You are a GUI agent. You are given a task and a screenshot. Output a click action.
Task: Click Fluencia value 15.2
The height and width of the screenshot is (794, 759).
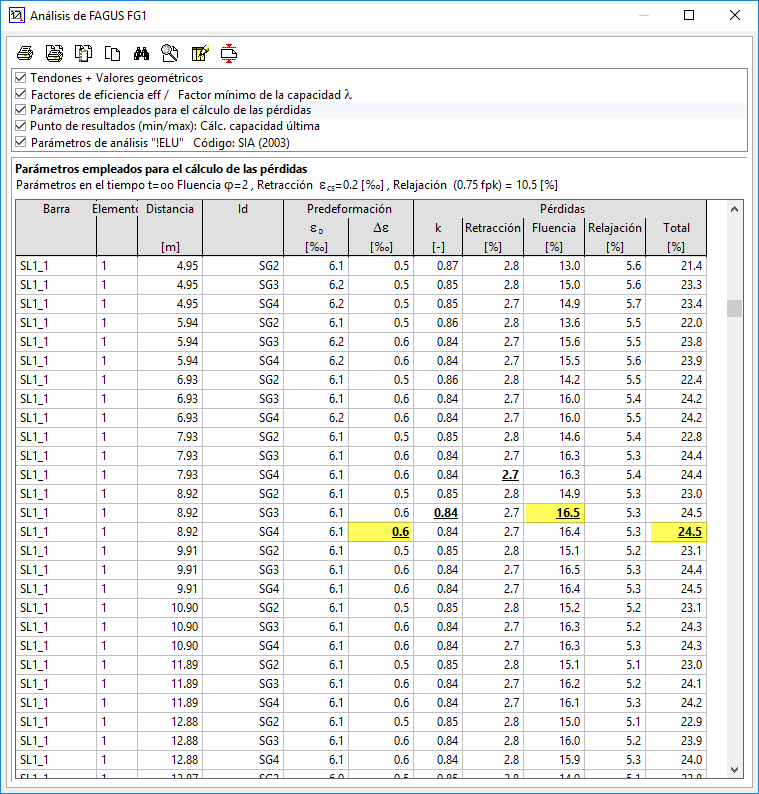(x=570, y=608)
